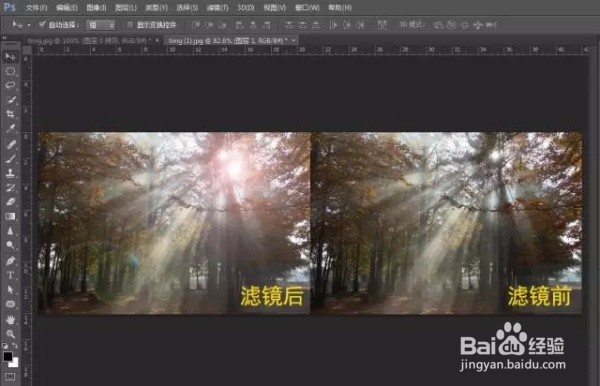Image resolution: width=600 pixels, height=386 pixels.
Task: Open the background white color swatch
Action: click(15, 363)
